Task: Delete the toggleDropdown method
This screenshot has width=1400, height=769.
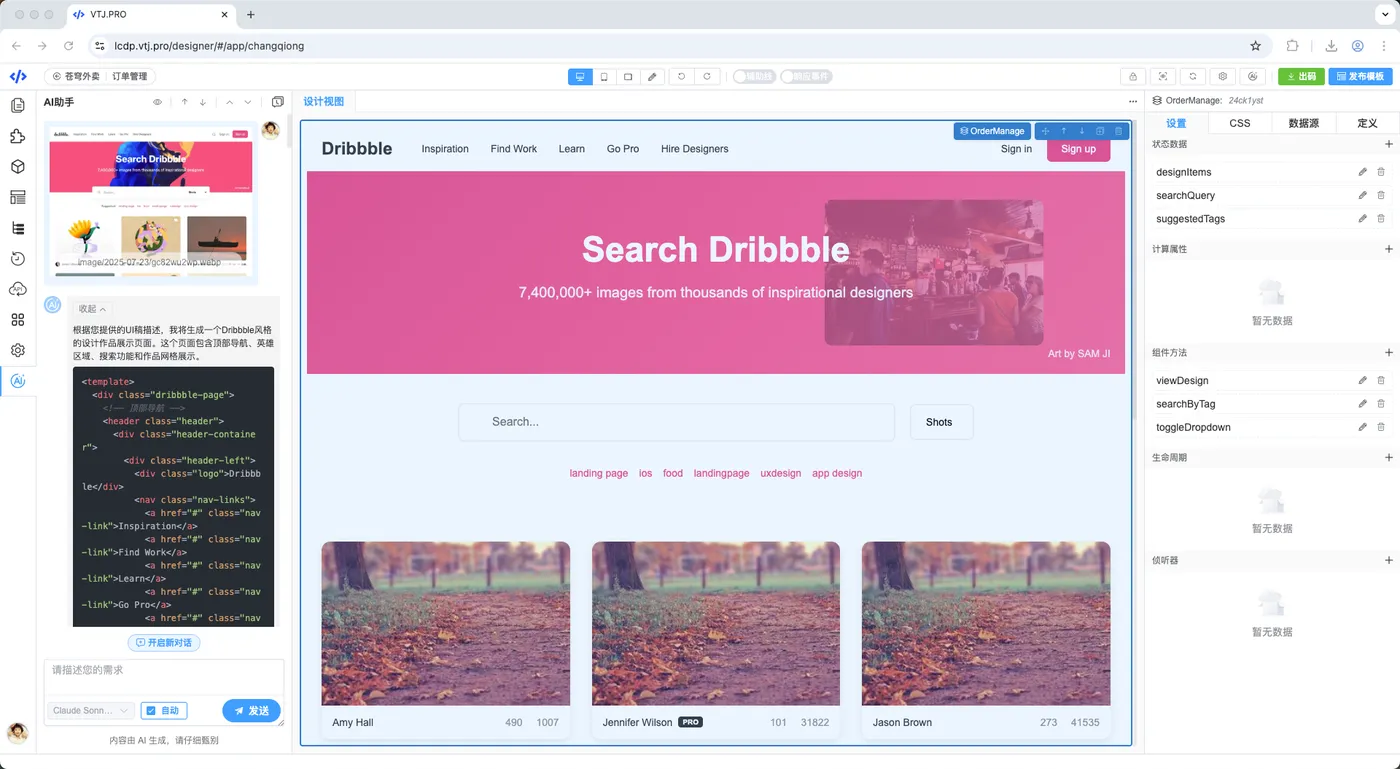Action: click(x=1381, y=427)
